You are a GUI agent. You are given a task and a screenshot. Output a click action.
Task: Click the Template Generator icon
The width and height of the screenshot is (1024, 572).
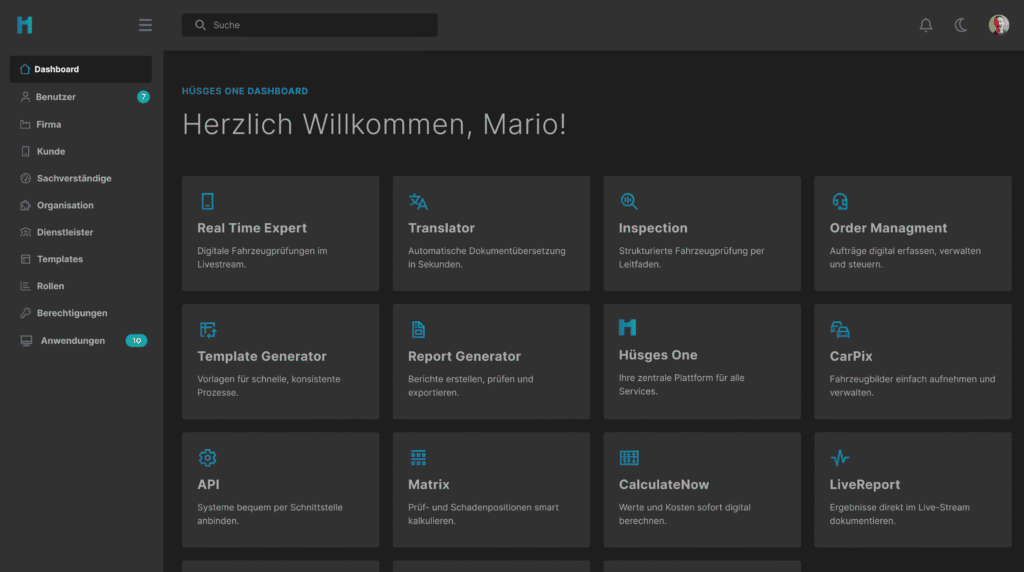208,330
